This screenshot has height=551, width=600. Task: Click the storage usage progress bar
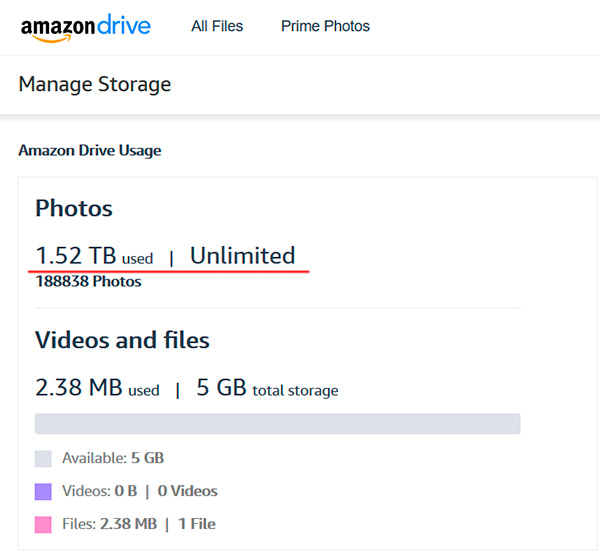point(277,424)
